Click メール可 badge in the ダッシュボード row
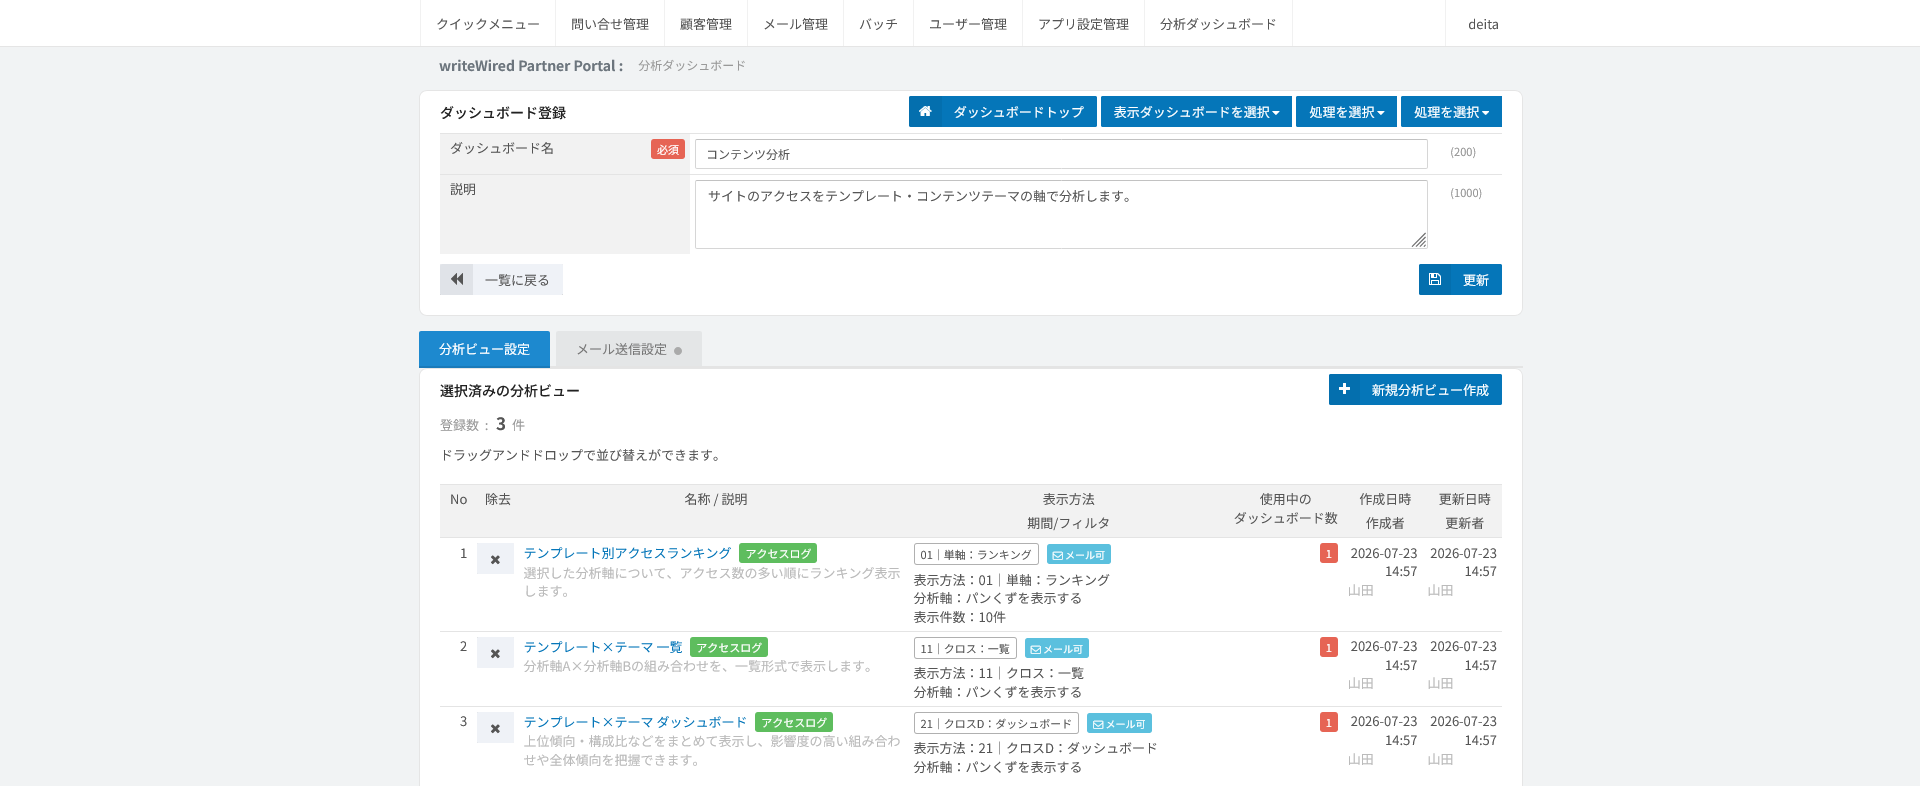Image resolution: width=1920 pixels, height=786 pixels. tap(1120, 724)
